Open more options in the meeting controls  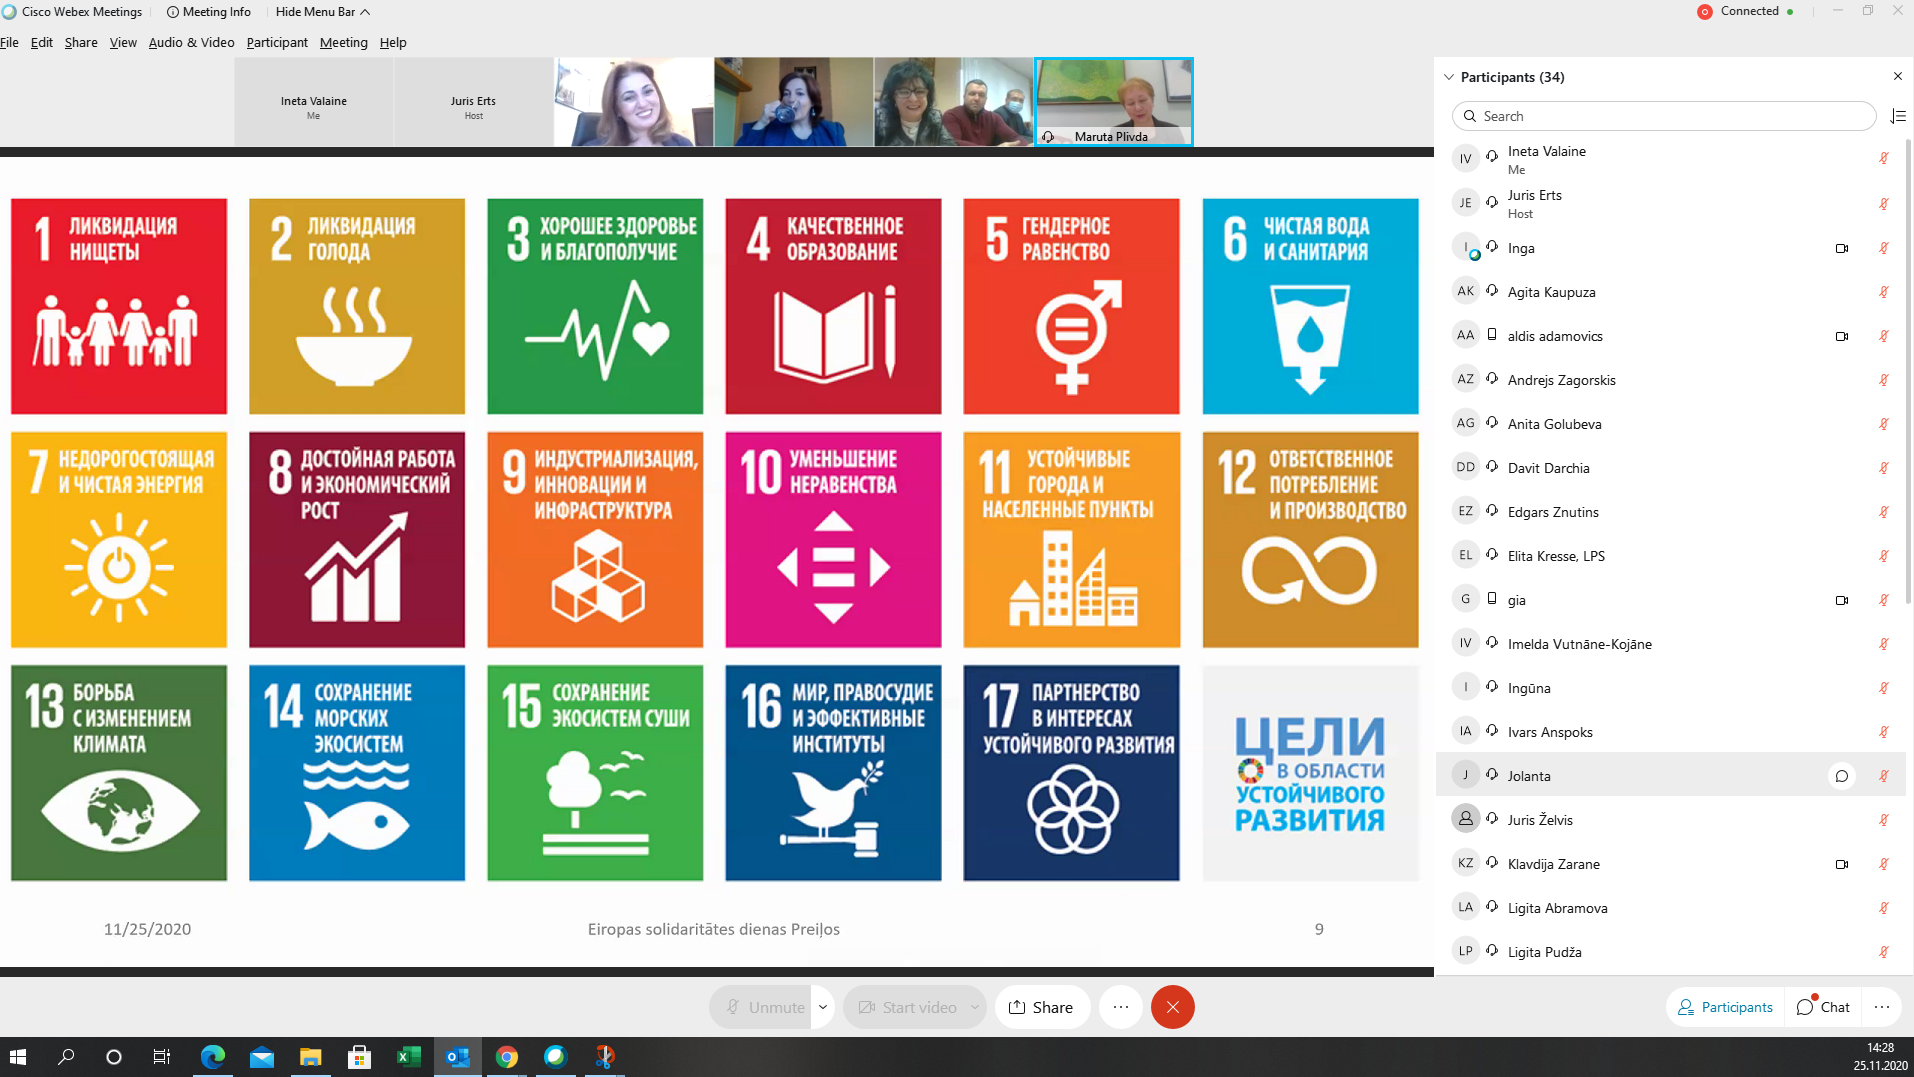pos(1120,1007)
